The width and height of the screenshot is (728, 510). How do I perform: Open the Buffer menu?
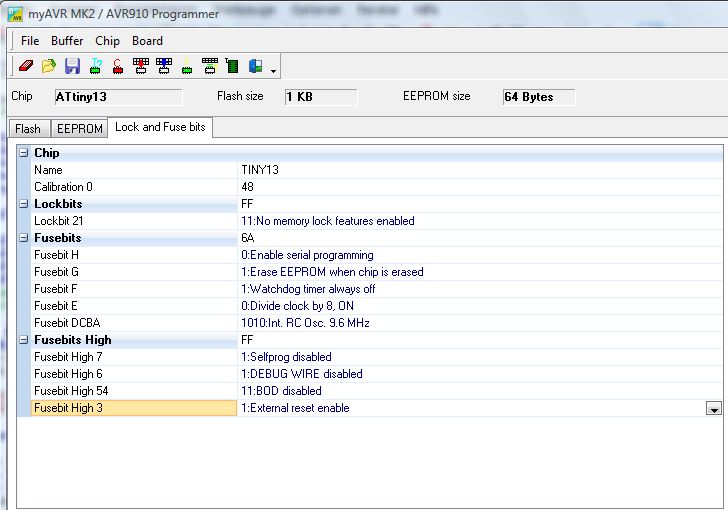[x=67, y=41]
